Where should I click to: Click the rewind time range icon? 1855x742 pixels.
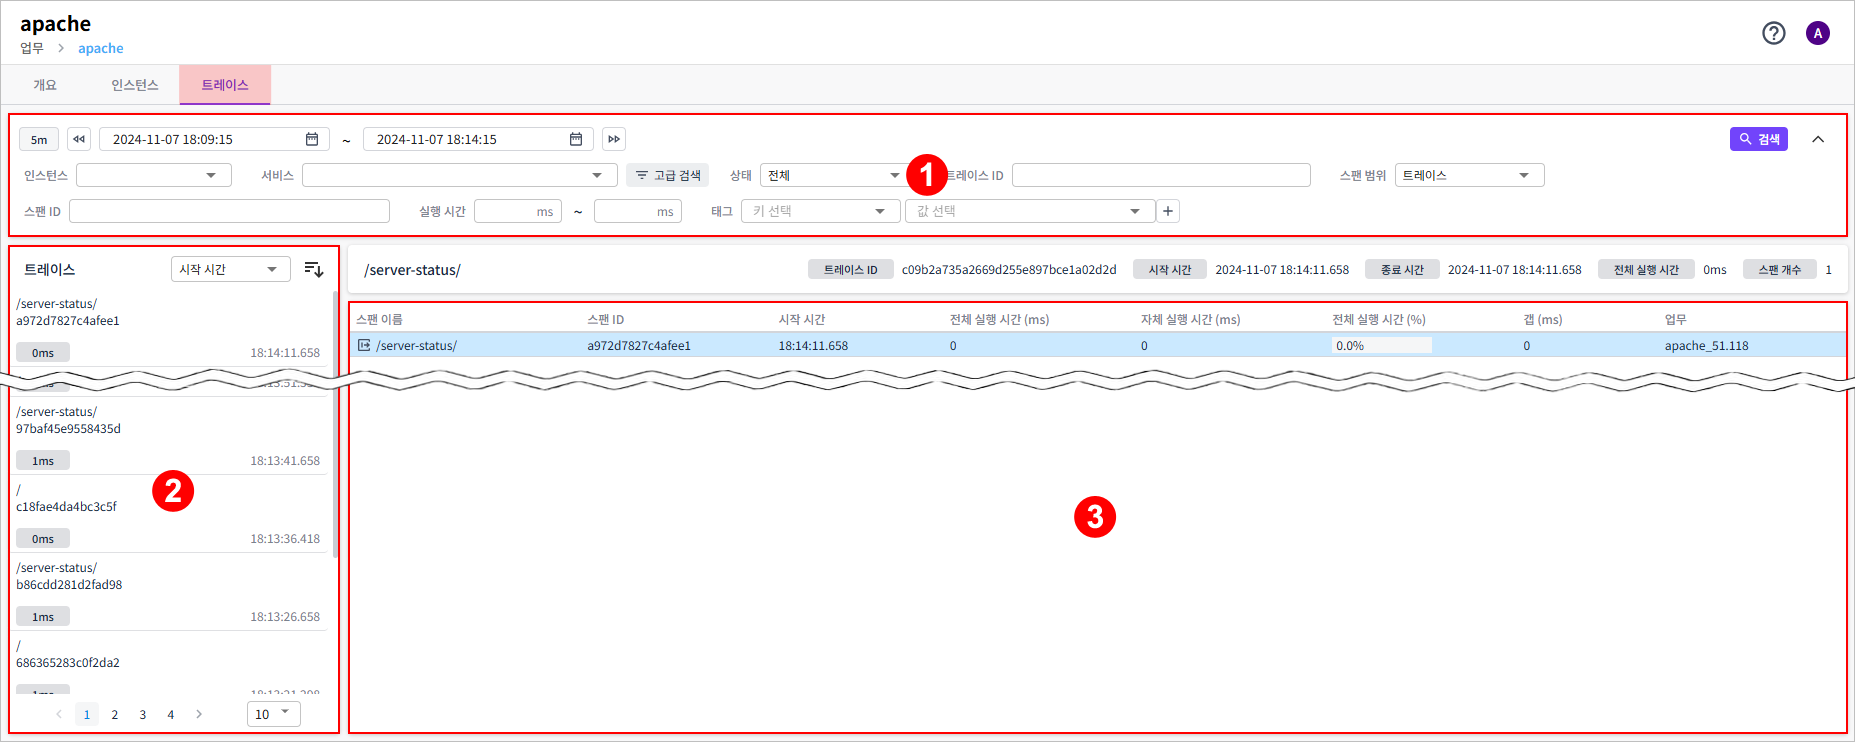point(79,139)
